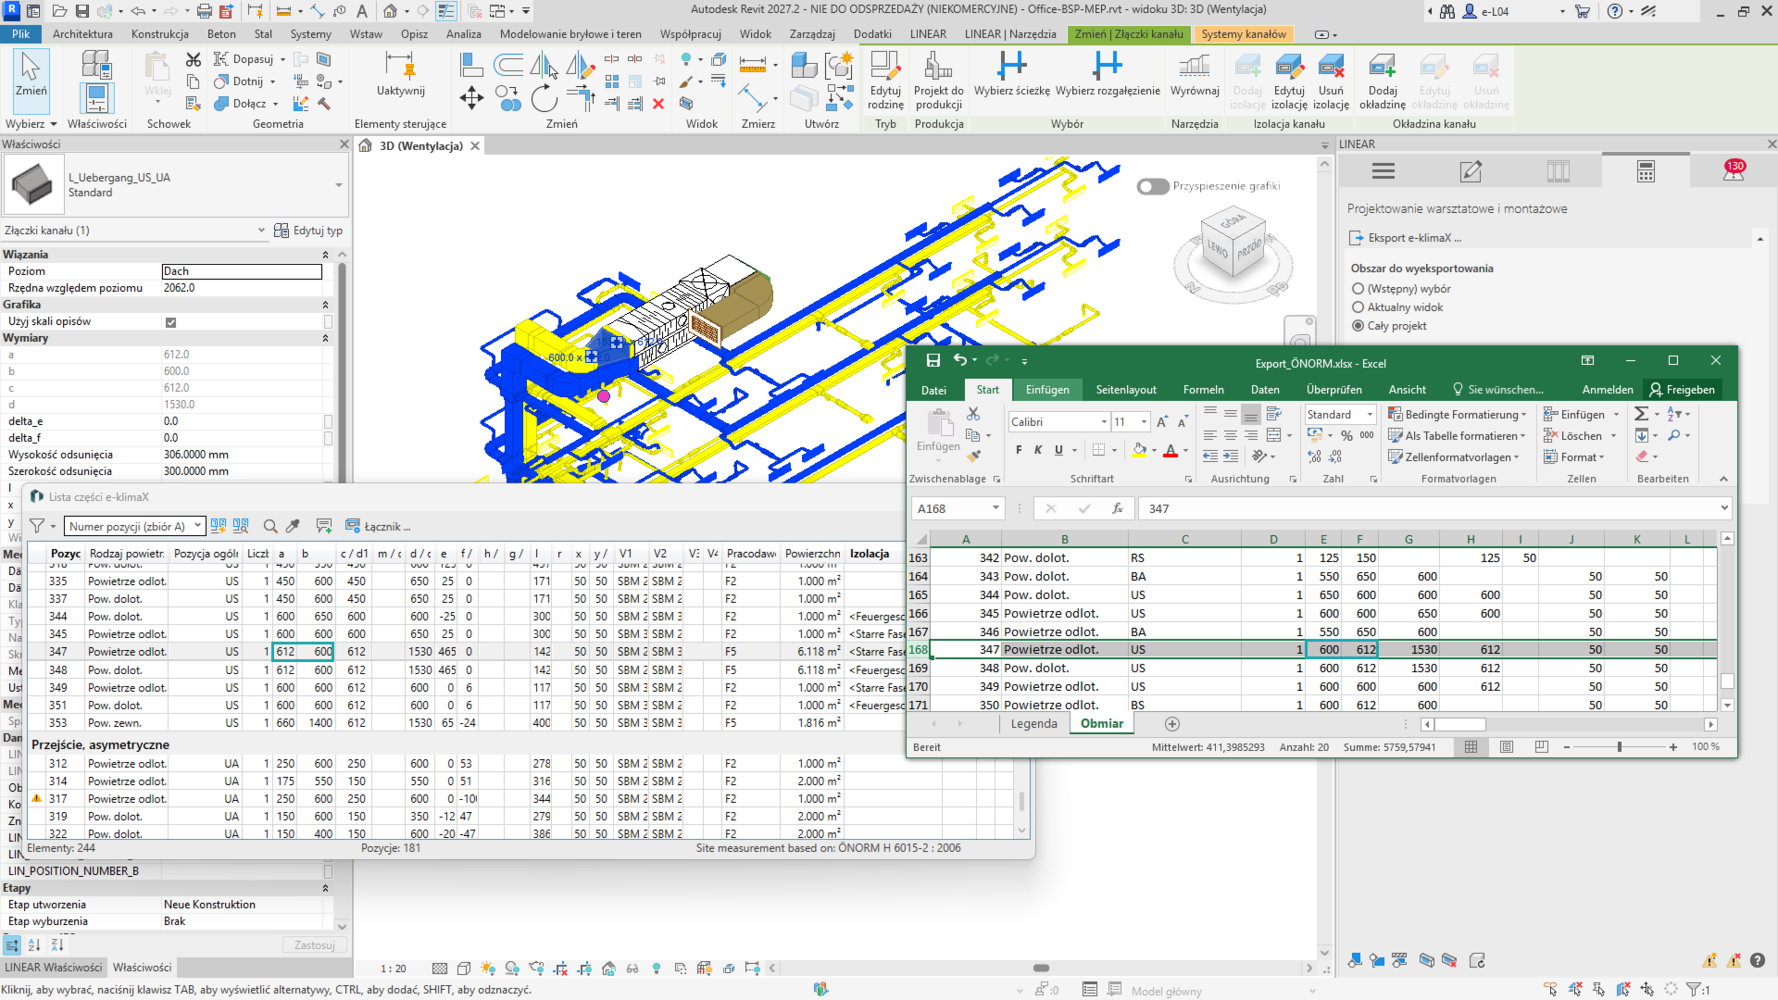
Task: Toggle the Przyspieszenie grafiki switch
Action: click(1152, 186)
